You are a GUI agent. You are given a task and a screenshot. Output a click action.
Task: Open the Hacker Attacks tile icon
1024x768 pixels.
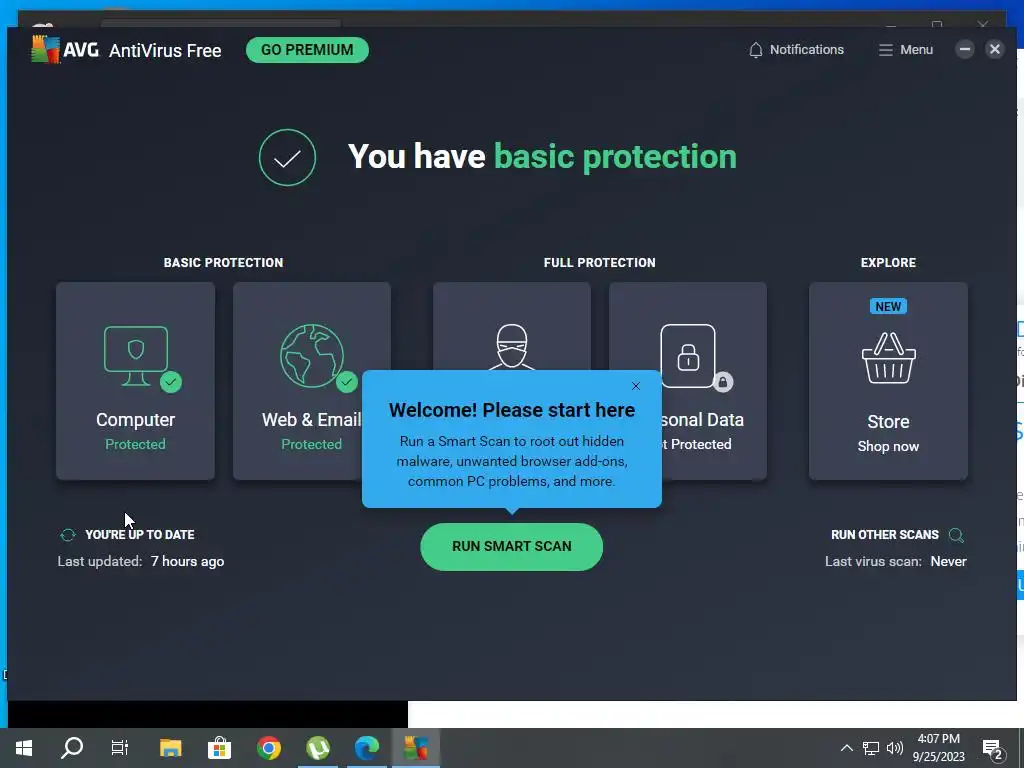pos(511,346)
